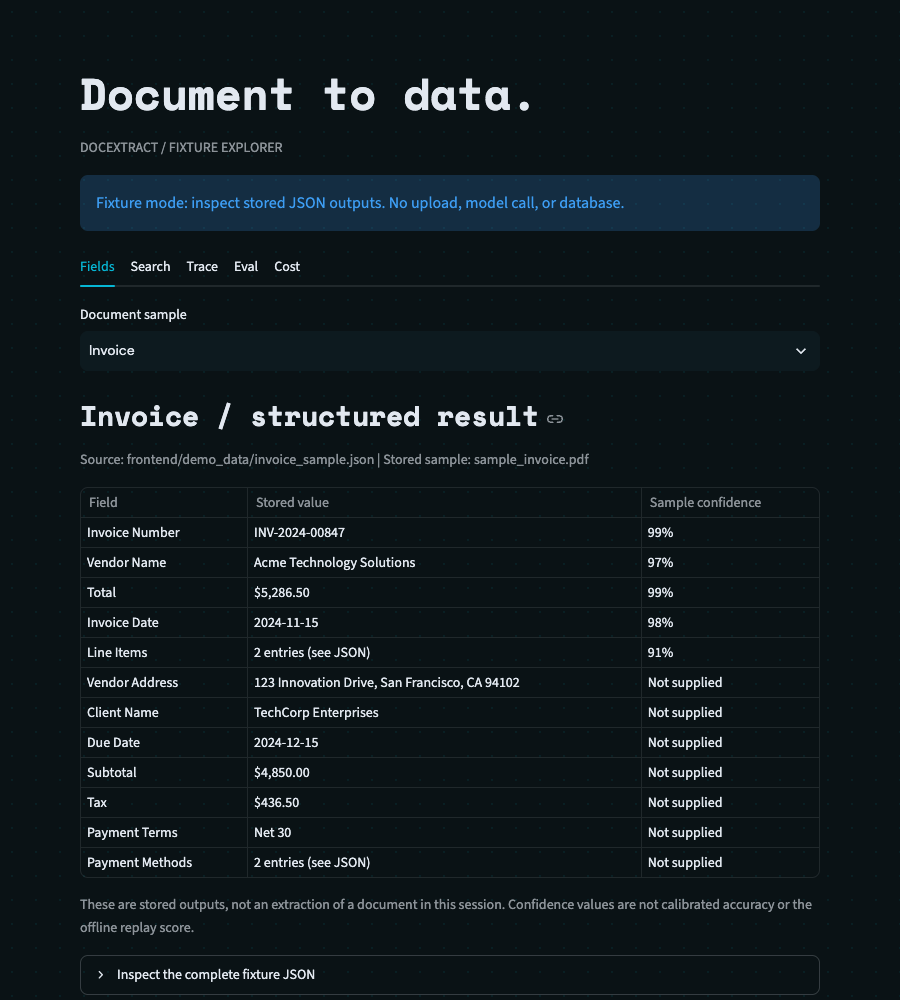
Task: Click the Subtotal field label
Action: point(112,772)
